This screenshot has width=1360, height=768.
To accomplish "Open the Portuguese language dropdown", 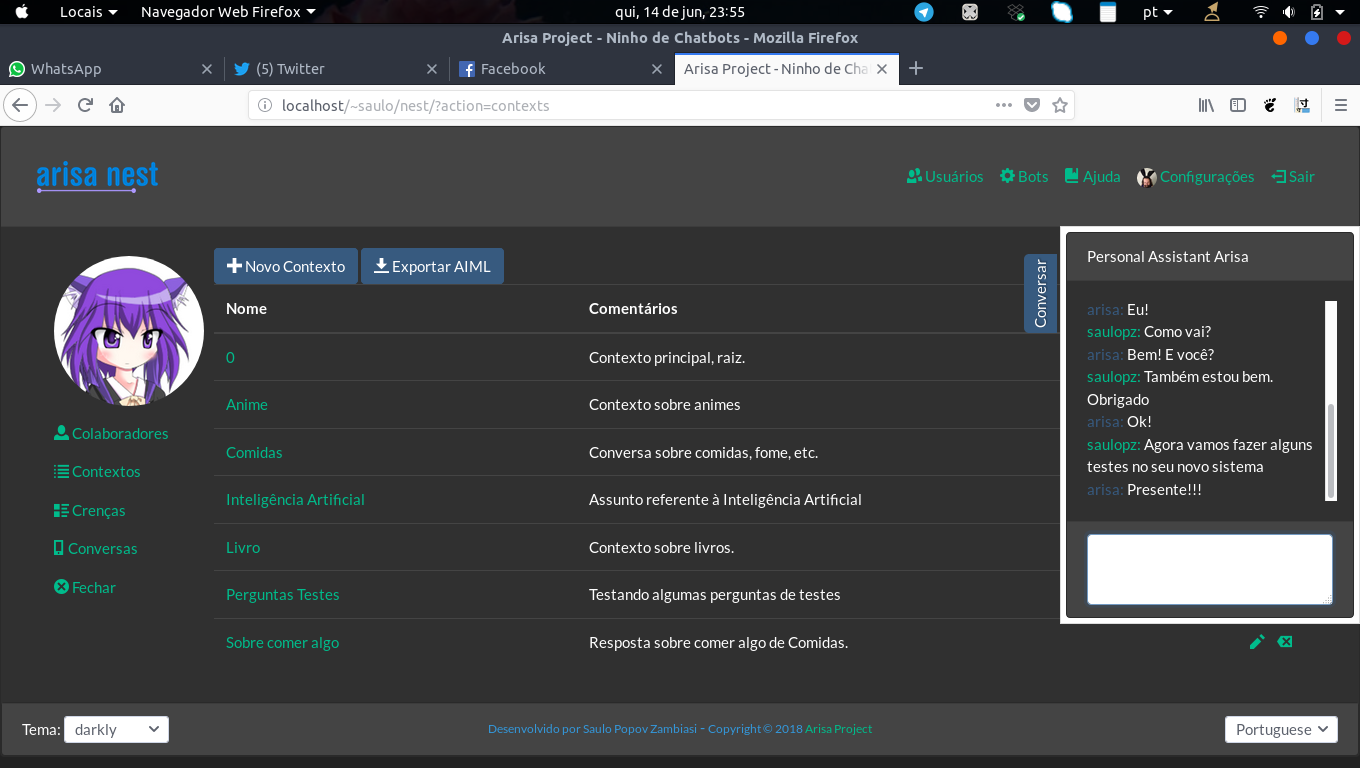I will pos(1281,730).
